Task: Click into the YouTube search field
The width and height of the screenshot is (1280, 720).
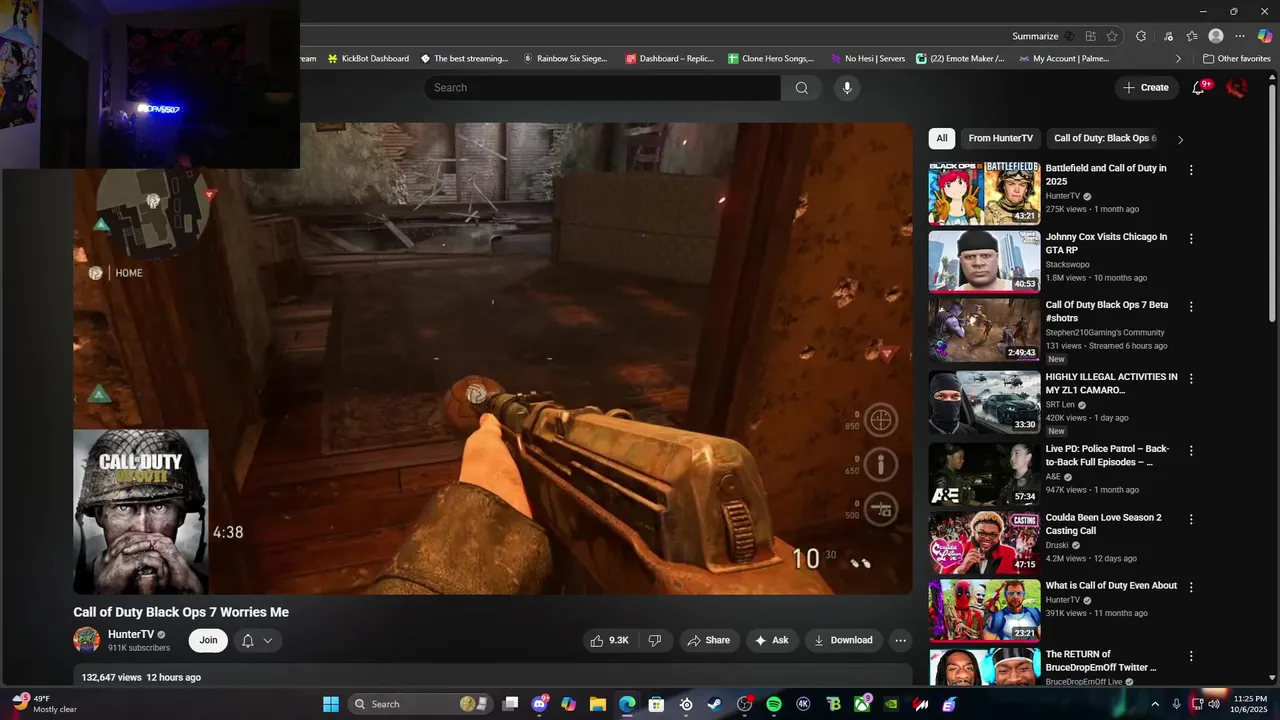Action: (603, 88)
